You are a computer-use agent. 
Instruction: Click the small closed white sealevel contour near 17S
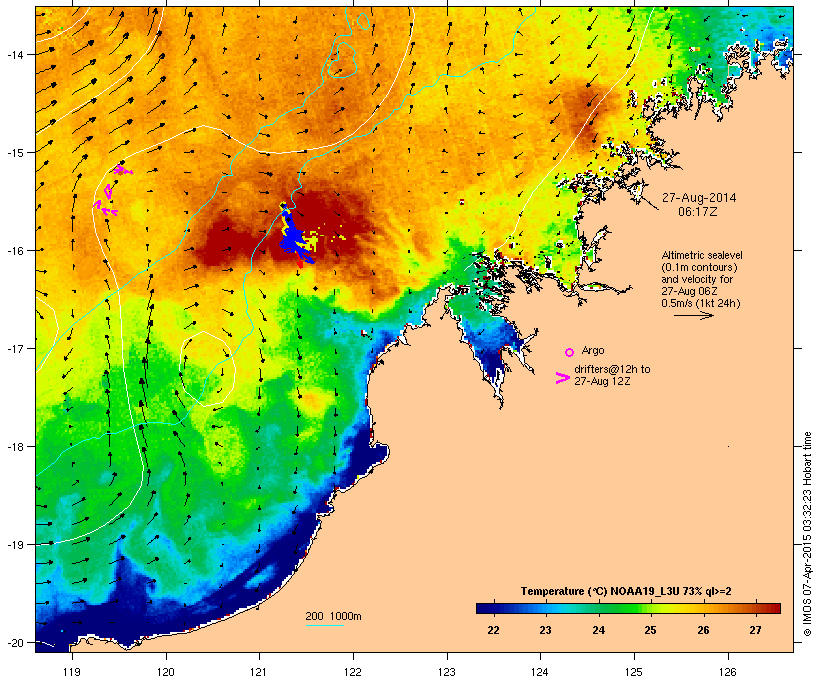tap(208, 368)
